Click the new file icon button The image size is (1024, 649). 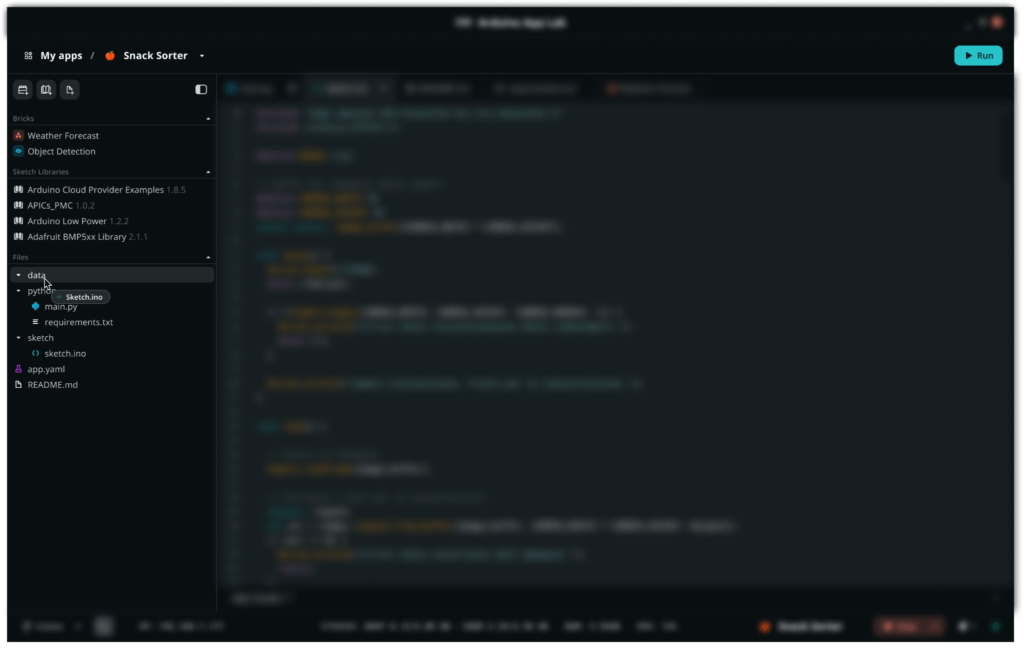pyautogui.click(x=69, y=90)
